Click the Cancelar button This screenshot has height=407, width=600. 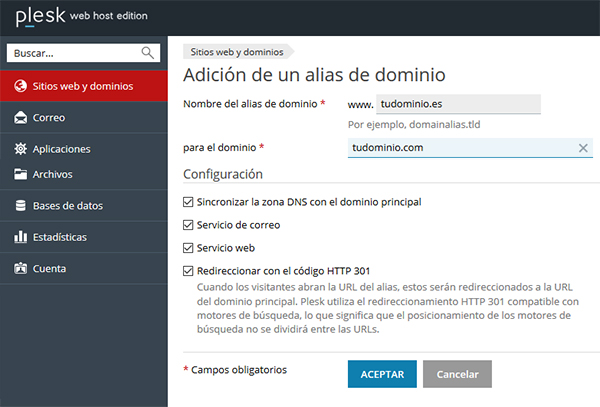457,374
